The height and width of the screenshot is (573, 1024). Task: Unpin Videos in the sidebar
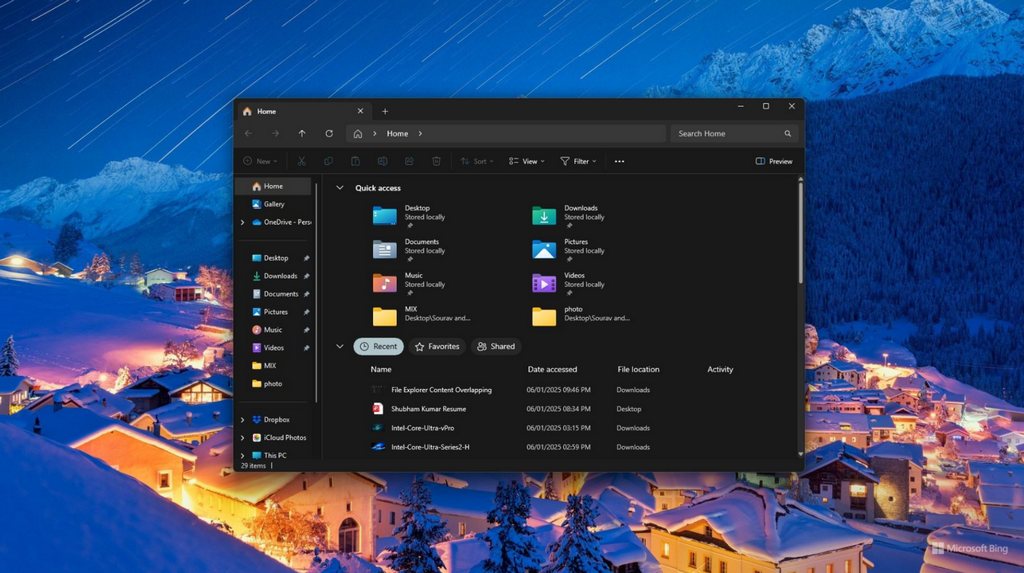306,348
